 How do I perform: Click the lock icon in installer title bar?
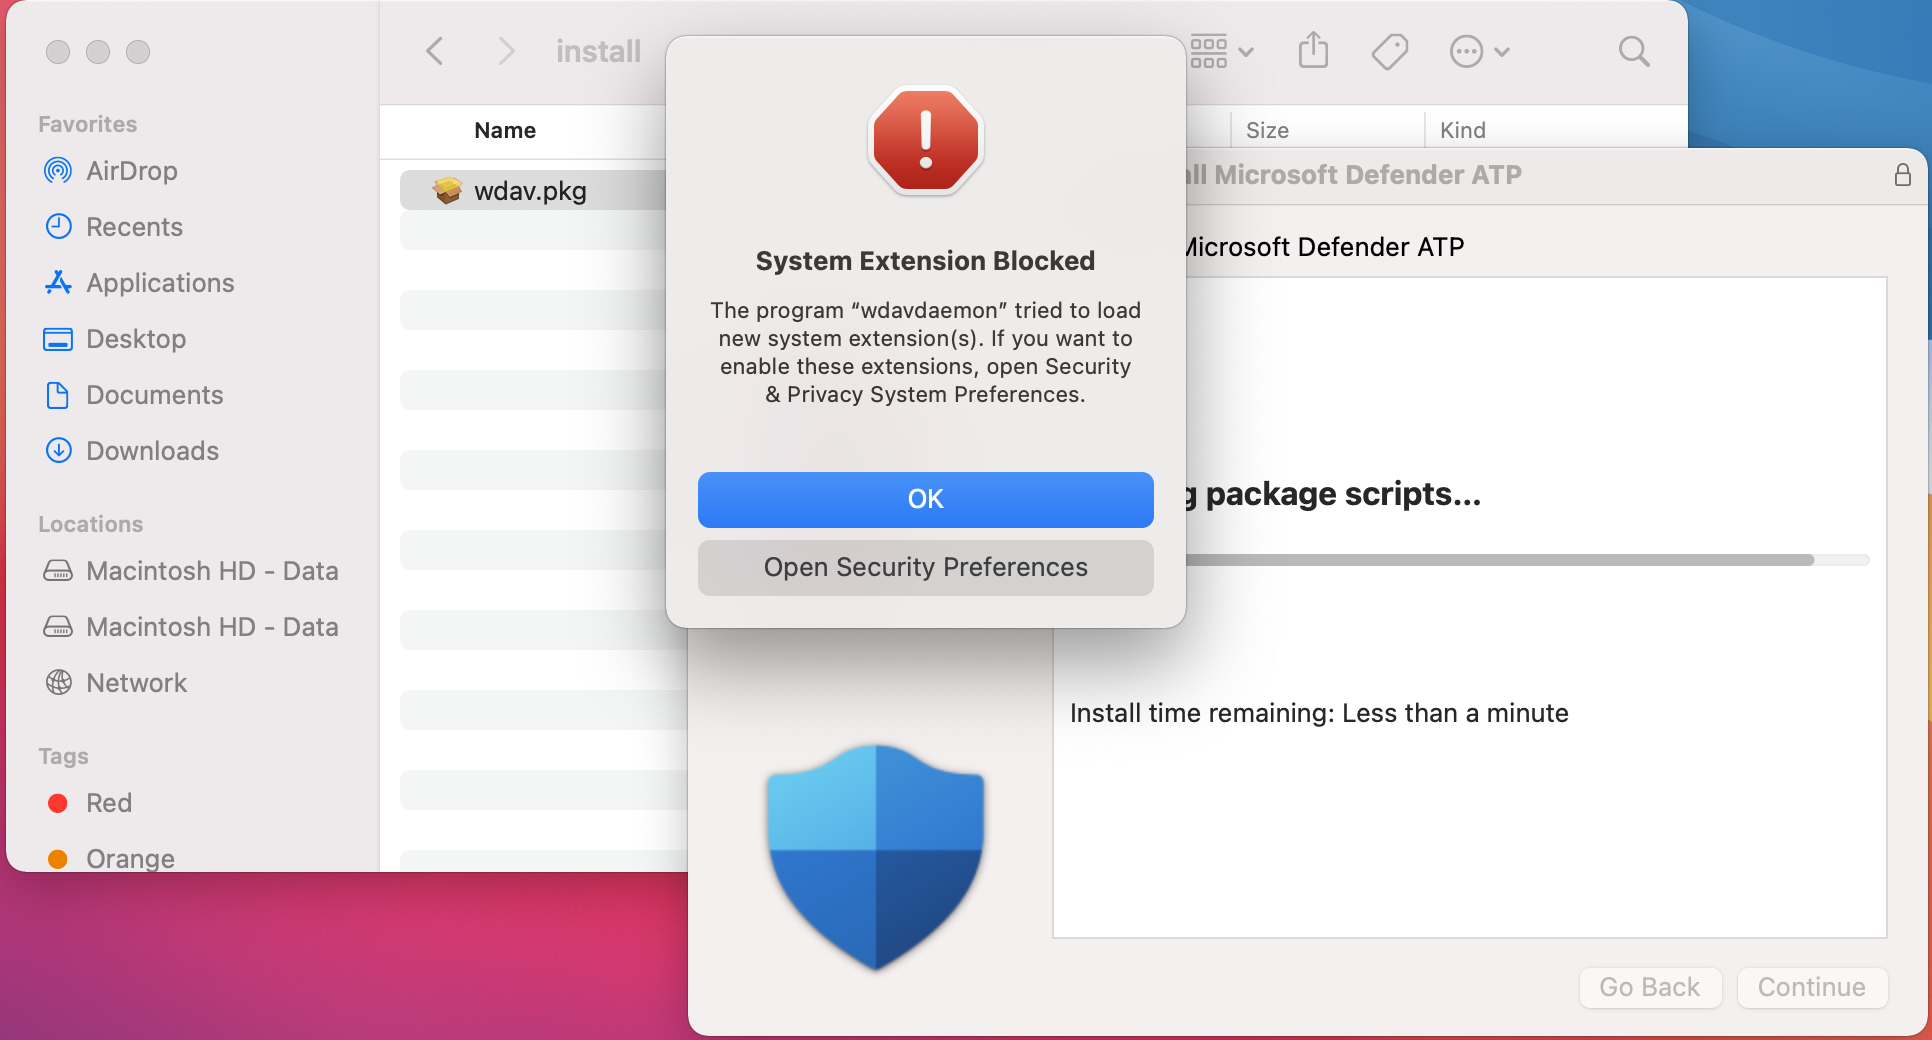(x=1902, y=175)
